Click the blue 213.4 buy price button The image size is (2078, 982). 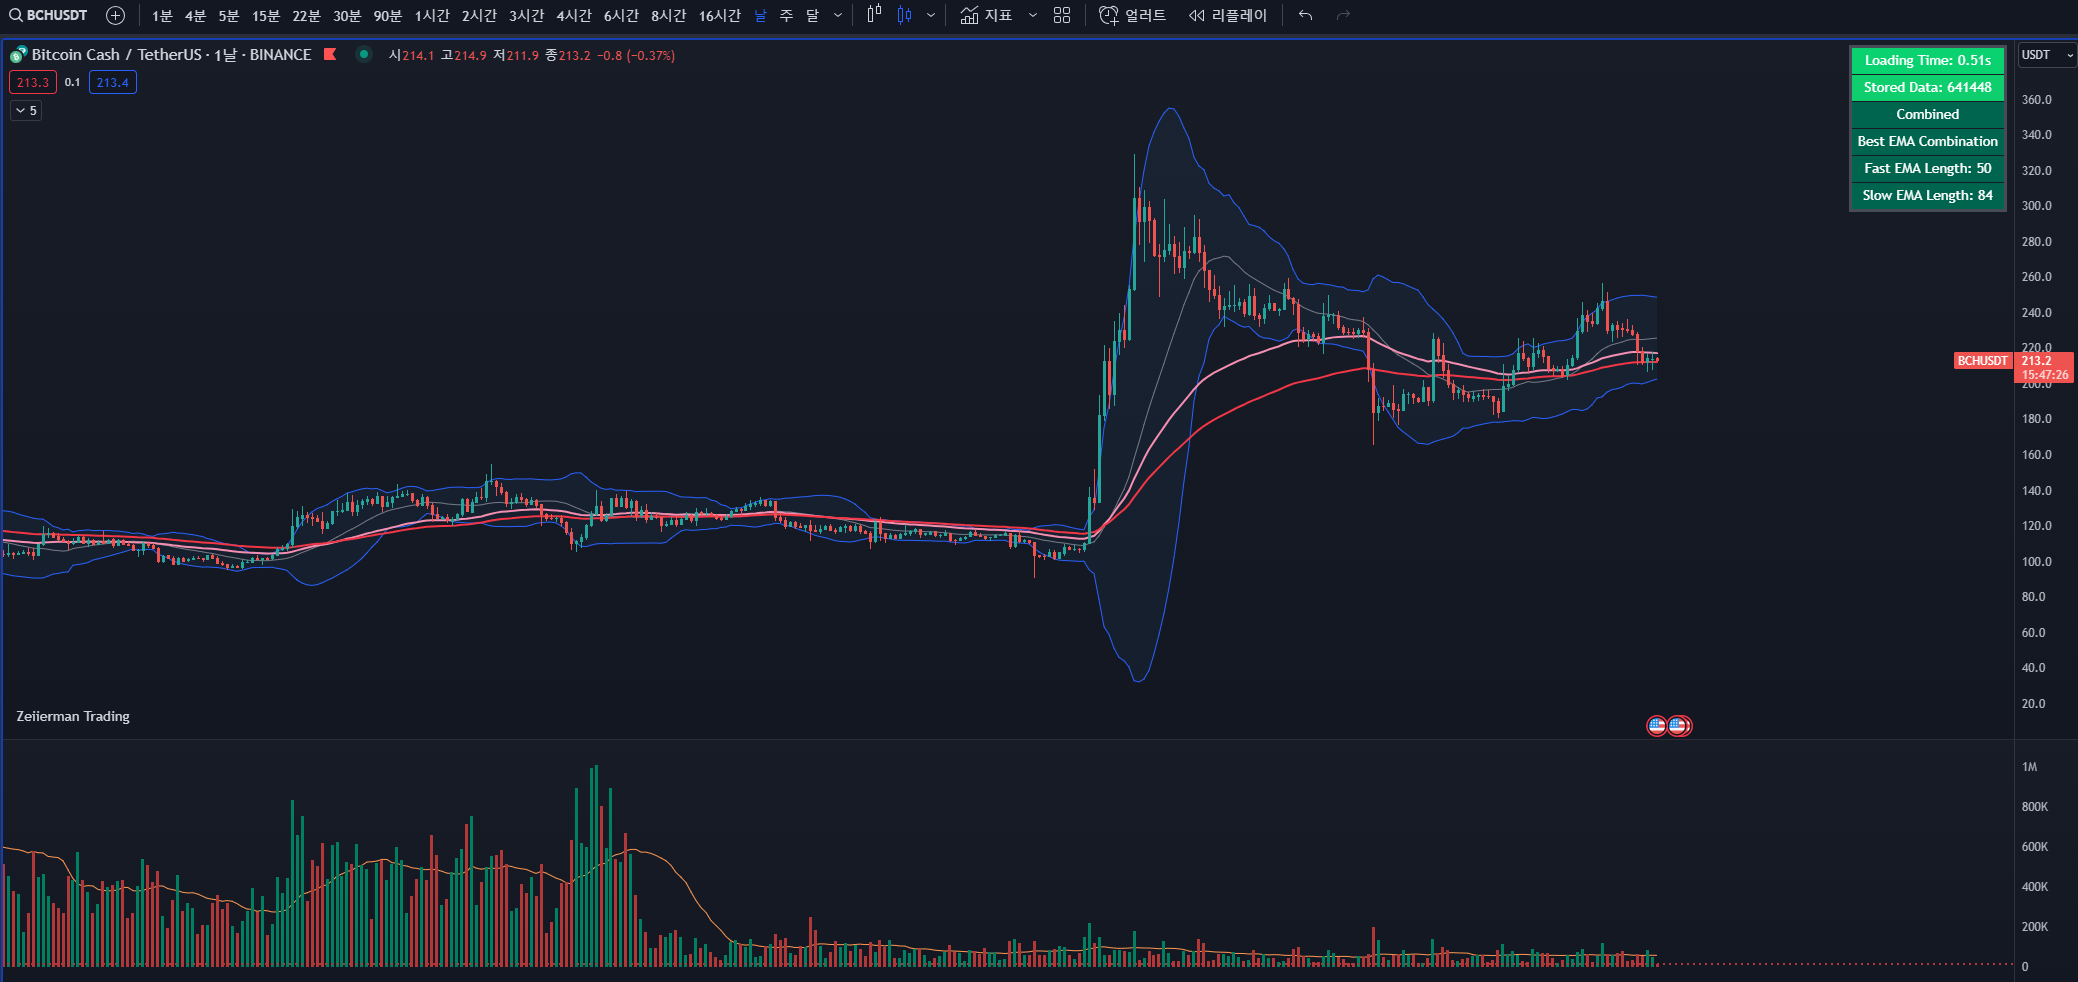113,82
